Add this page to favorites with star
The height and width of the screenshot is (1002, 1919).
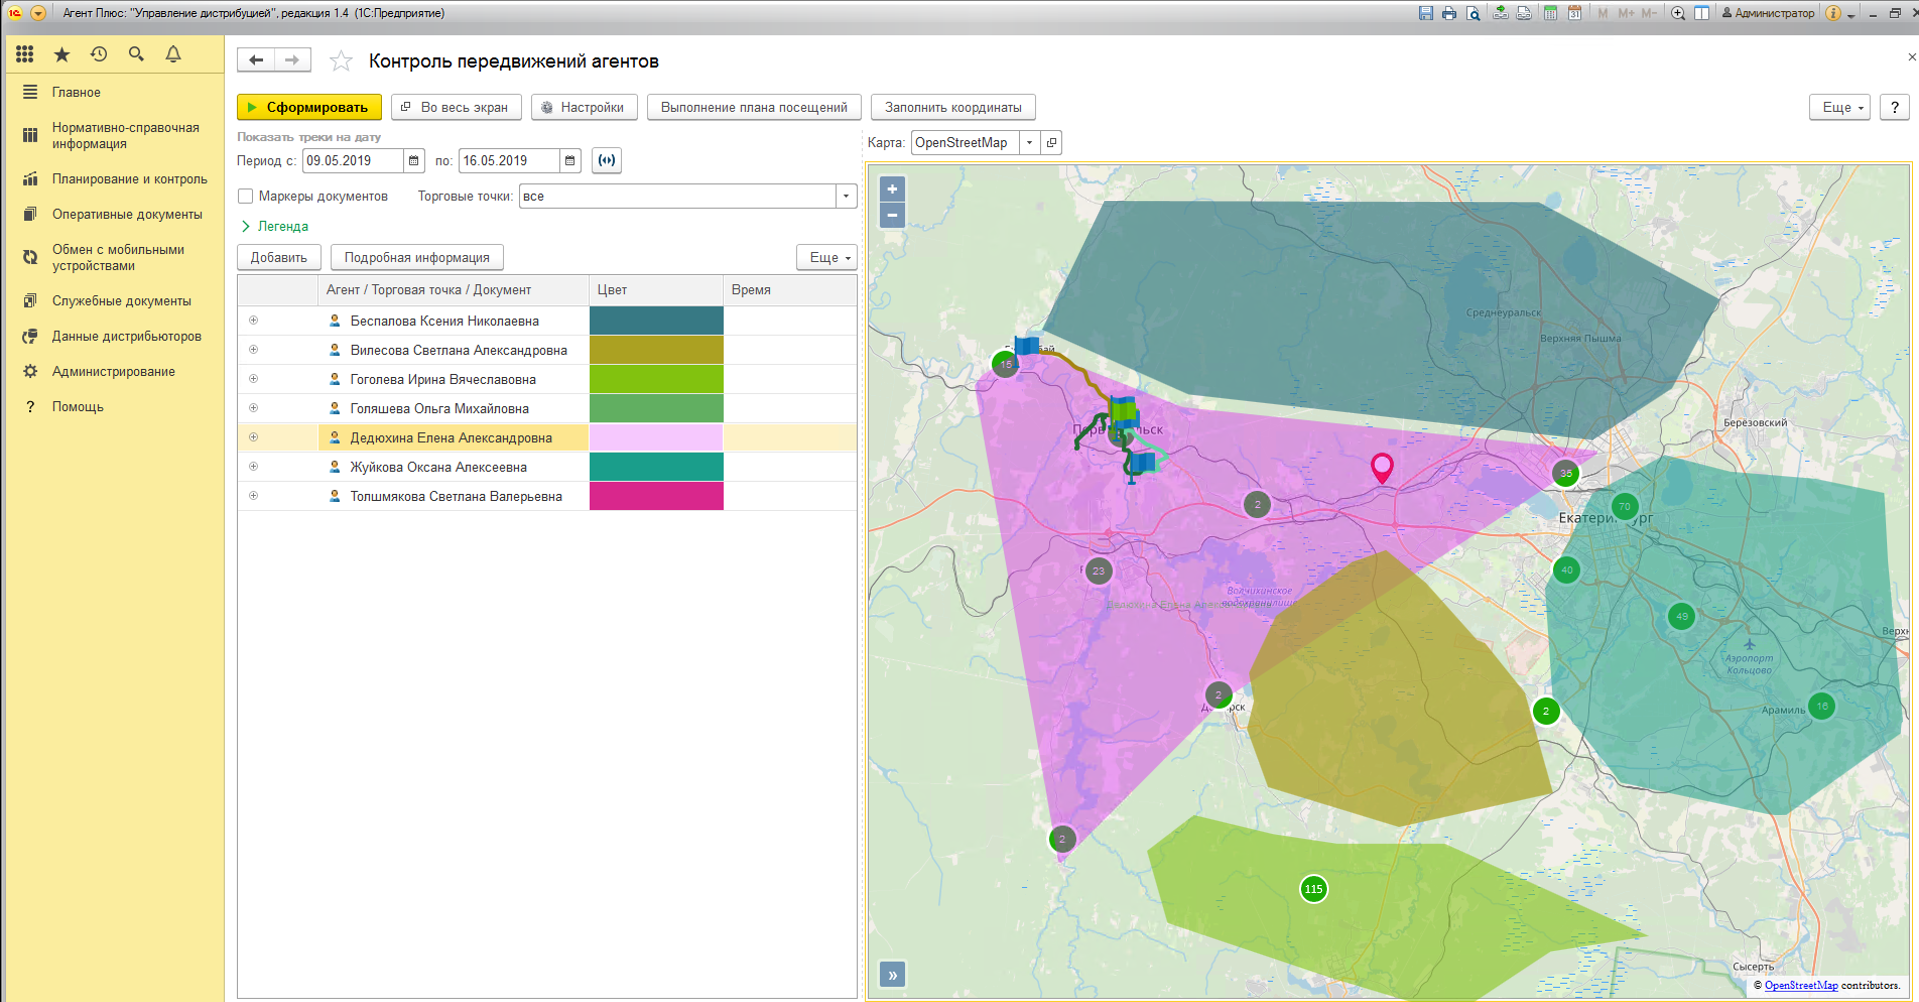click(341, 62)
